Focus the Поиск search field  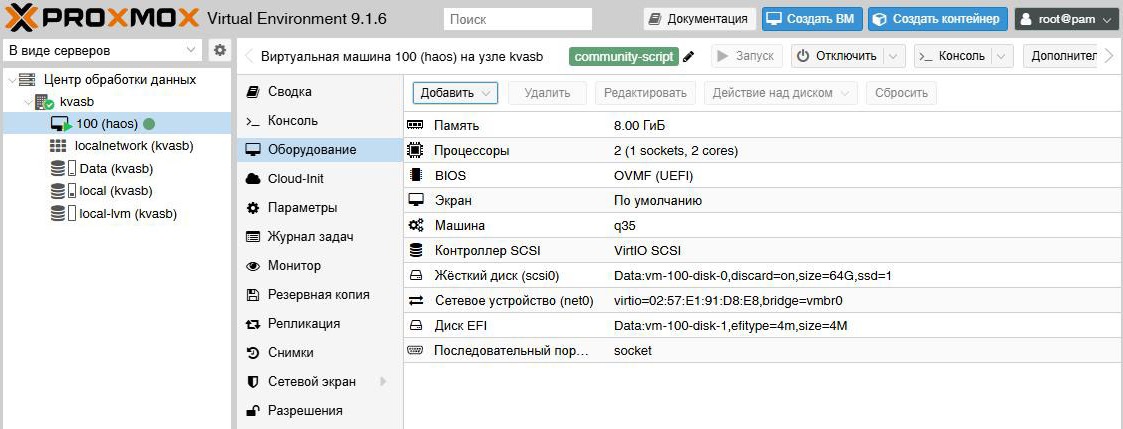point(518,19)
